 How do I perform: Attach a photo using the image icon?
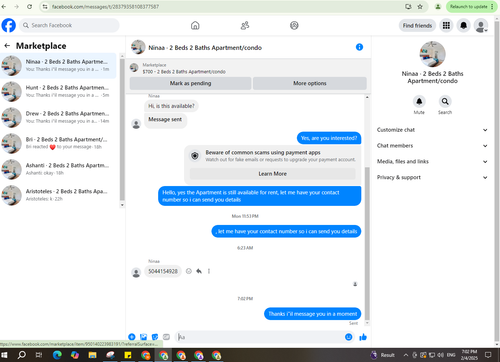click(143, 337)
